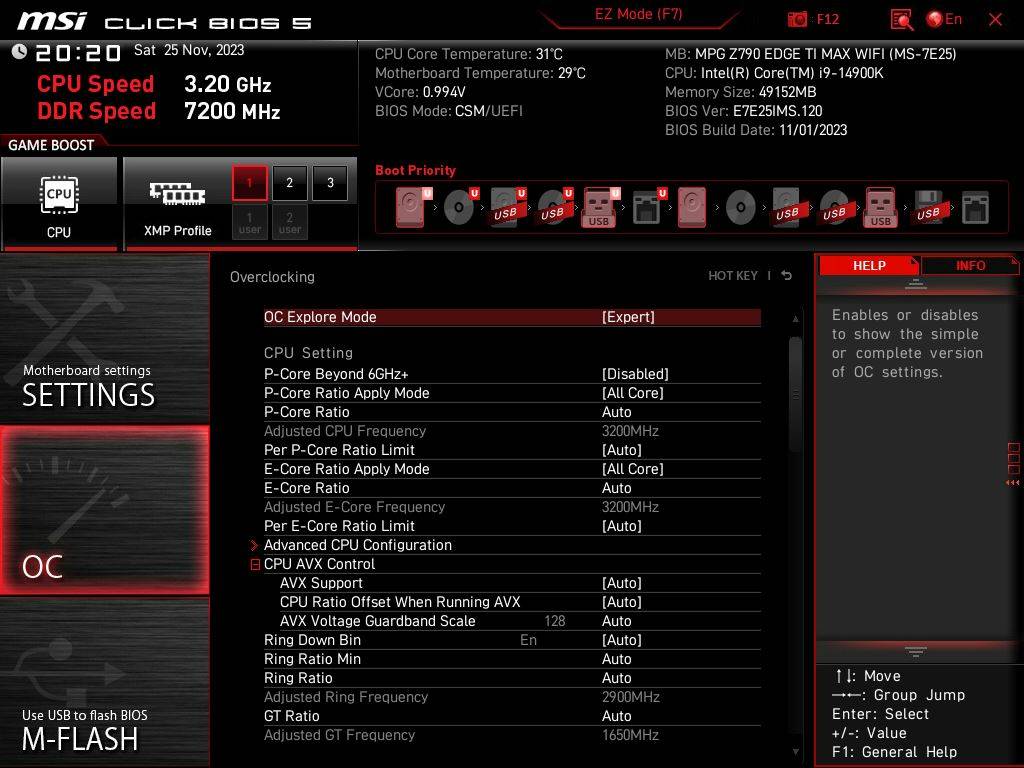Open the M-FLASH BIOS flashing section
1024x768 pixels.
click(x=104, y=682)
